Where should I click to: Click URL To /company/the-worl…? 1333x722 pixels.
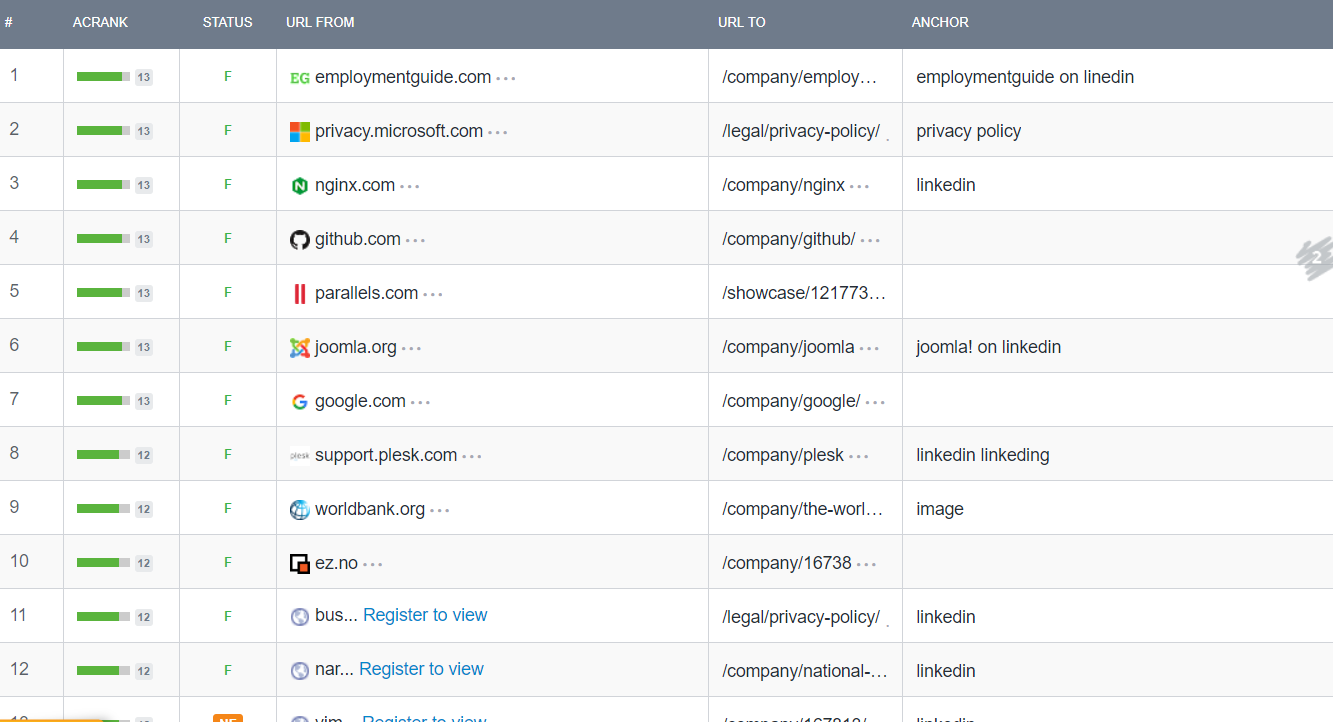(x=803, y=509)
